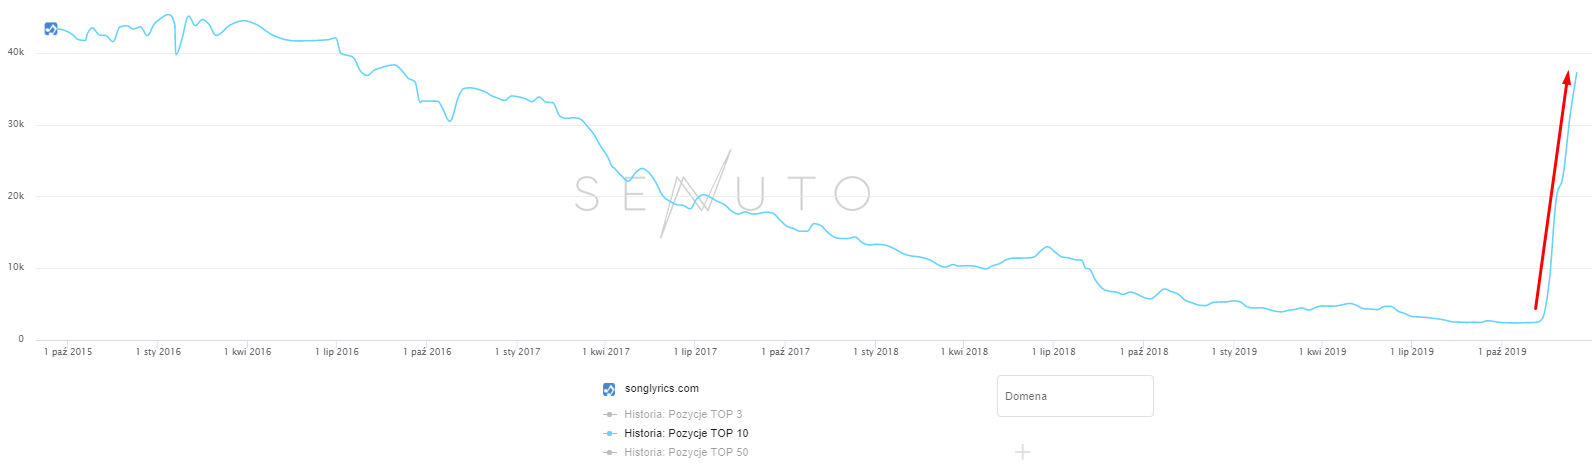The height and width of the screenshot is (464, 1593).
Task: Select the '1 kwi 2017' date label
Action: (x=605, y=352)
